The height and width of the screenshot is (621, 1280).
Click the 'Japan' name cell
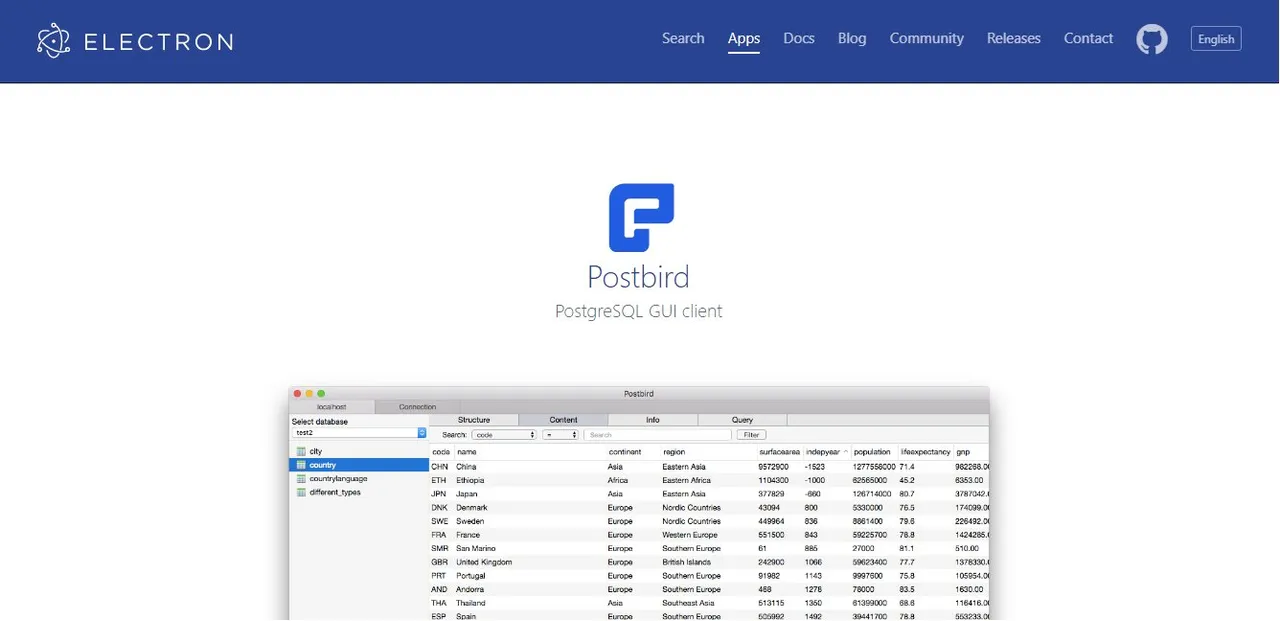coord(466,494)
